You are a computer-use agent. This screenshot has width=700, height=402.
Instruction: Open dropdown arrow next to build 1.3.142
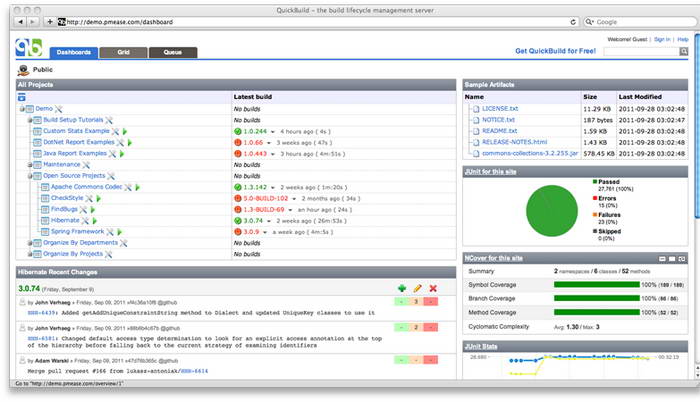[272, 188]
